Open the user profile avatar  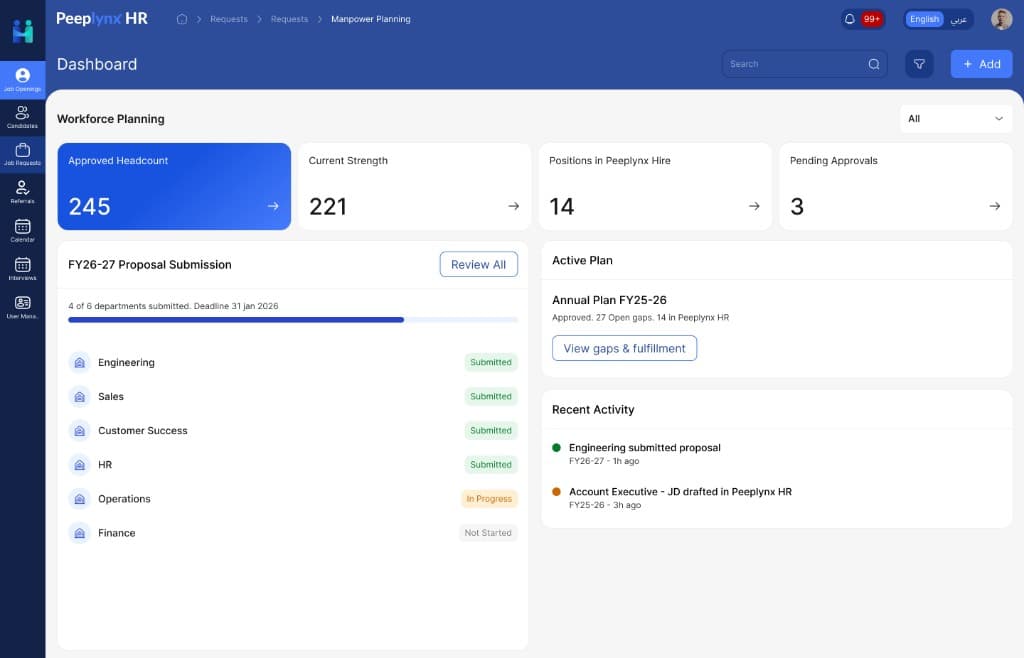point(1001,19)
